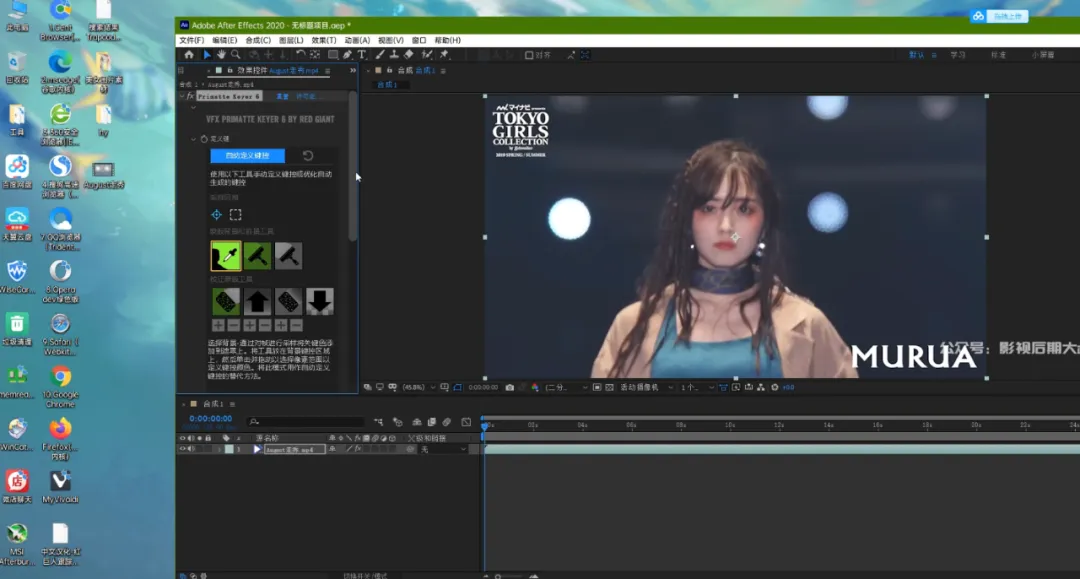Click the reset icon beside auto key button
Image resolution: width=1080 pixels, height=579 pixels.
[308, 156]
